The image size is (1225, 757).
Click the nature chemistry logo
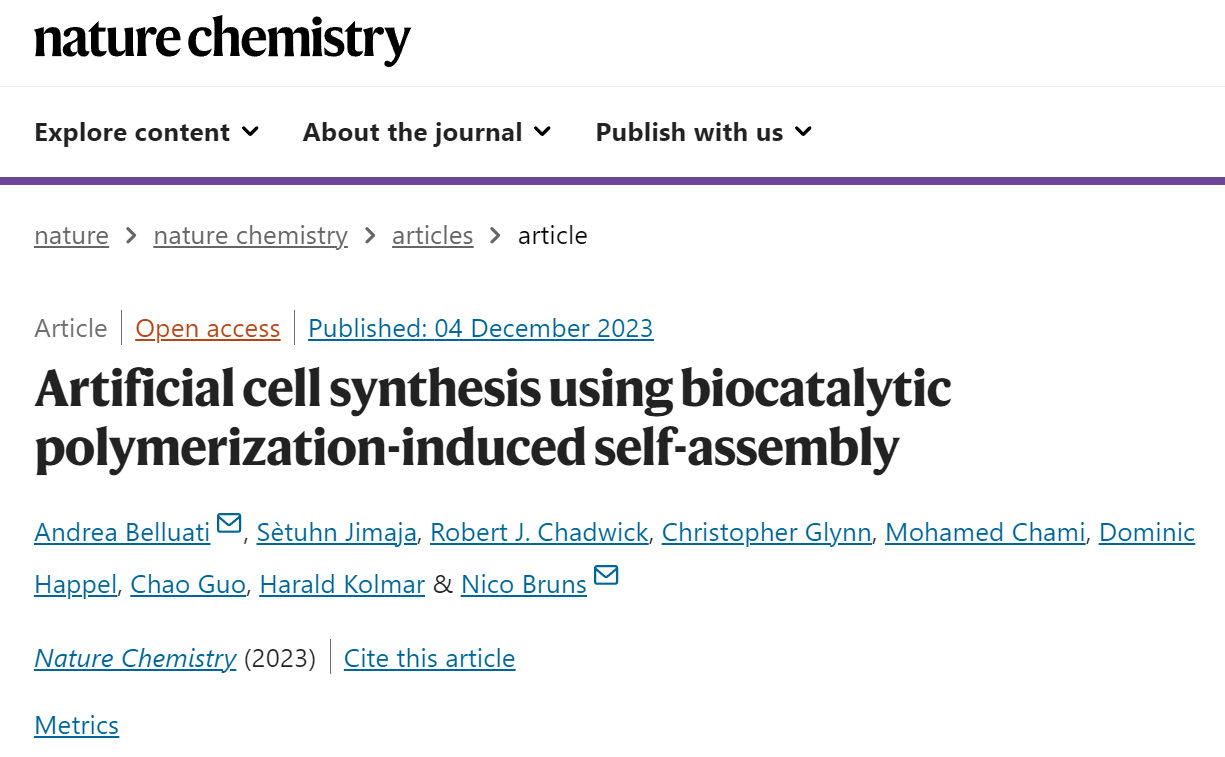pos(222,40)
